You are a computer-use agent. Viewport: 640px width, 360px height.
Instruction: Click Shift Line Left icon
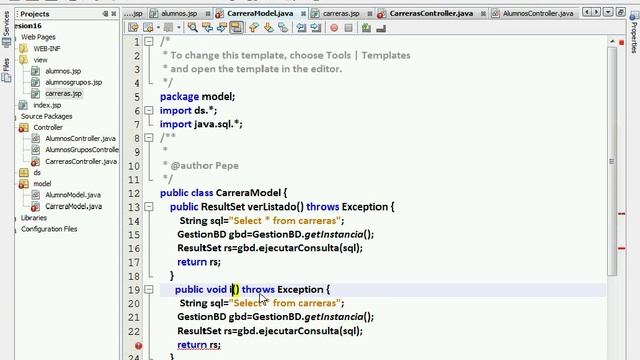pyautogui.click(x=301, y=28)
